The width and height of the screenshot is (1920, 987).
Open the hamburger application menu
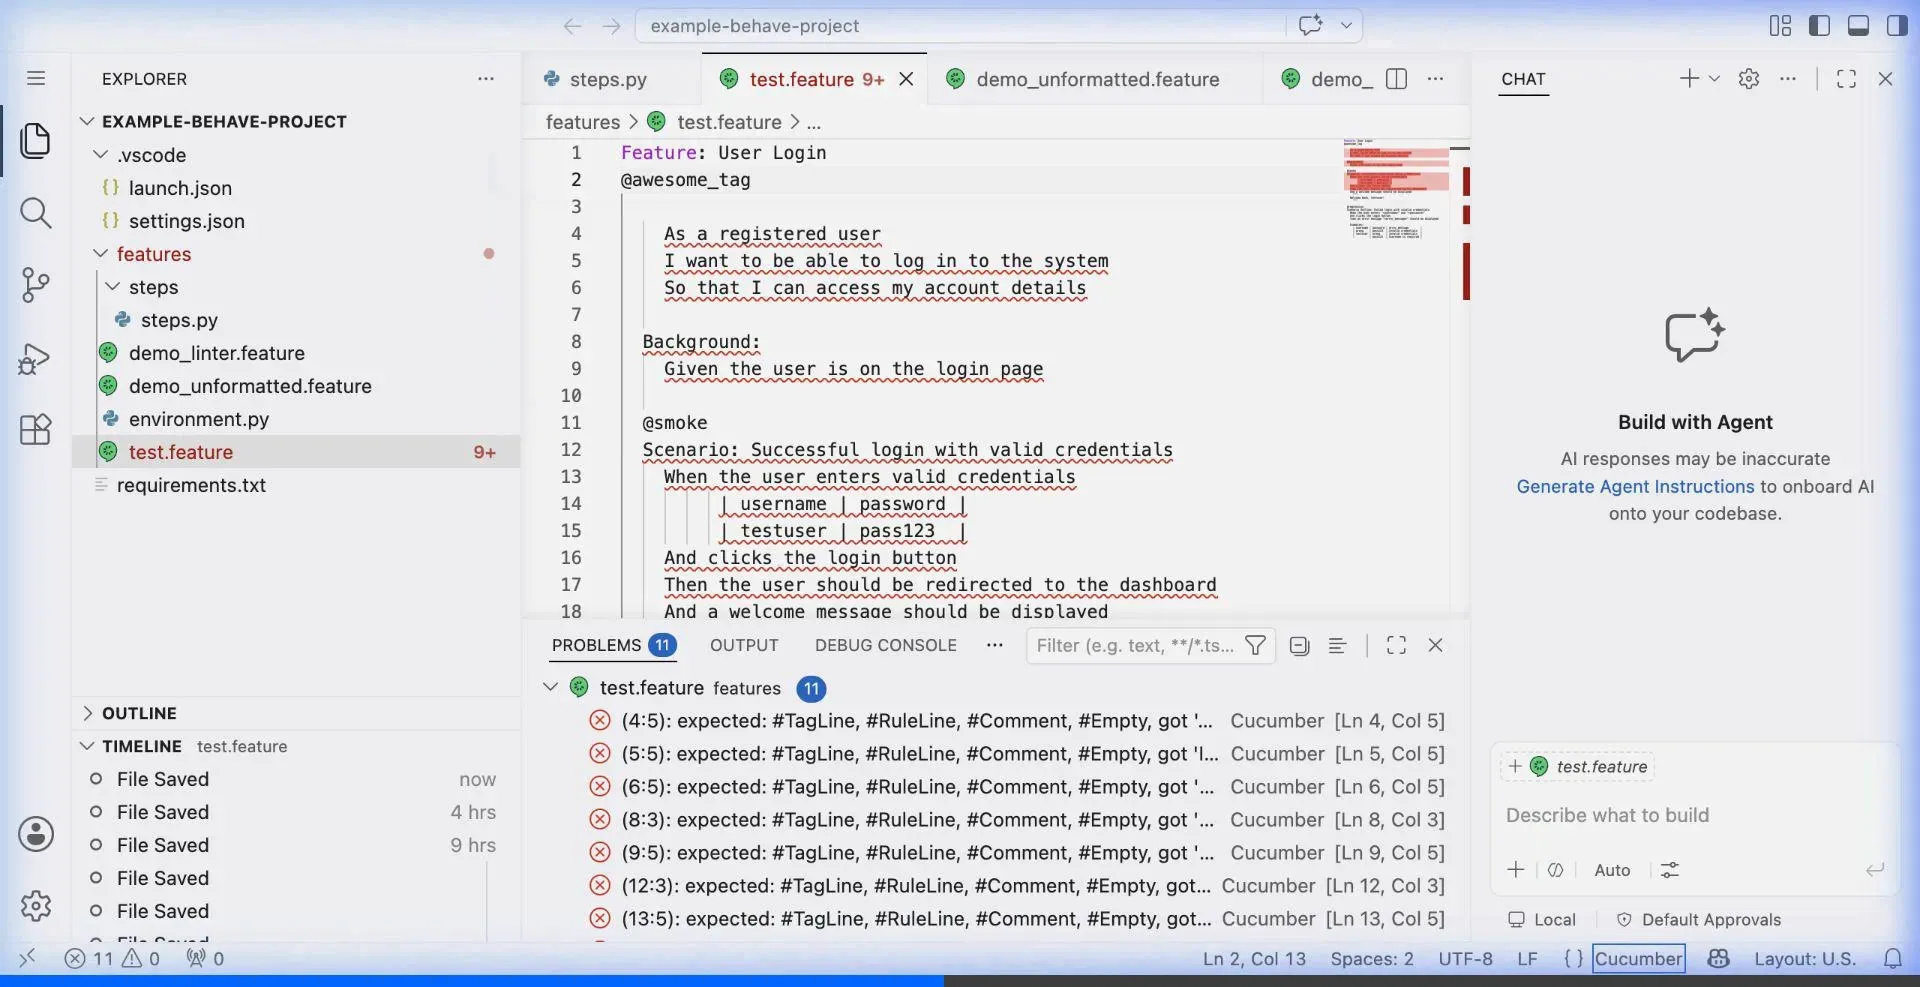(x=36, y=78)
